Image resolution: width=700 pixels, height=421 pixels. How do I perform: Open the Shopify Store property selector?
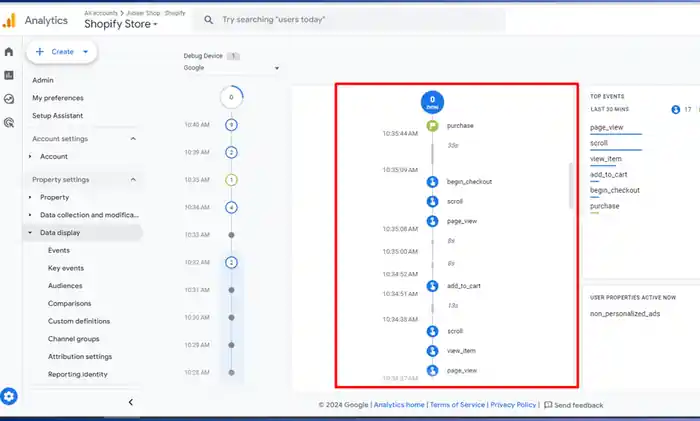[121, 24]
